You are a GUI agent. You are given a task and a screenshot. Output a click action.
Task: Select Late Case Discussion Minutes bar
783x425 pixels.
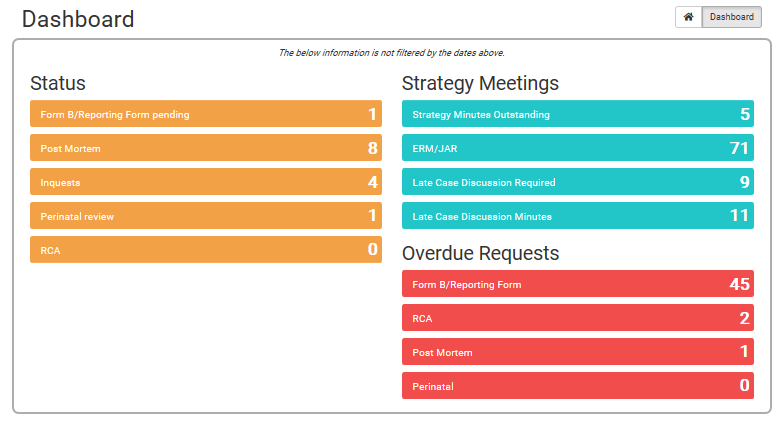coord(577,216)
